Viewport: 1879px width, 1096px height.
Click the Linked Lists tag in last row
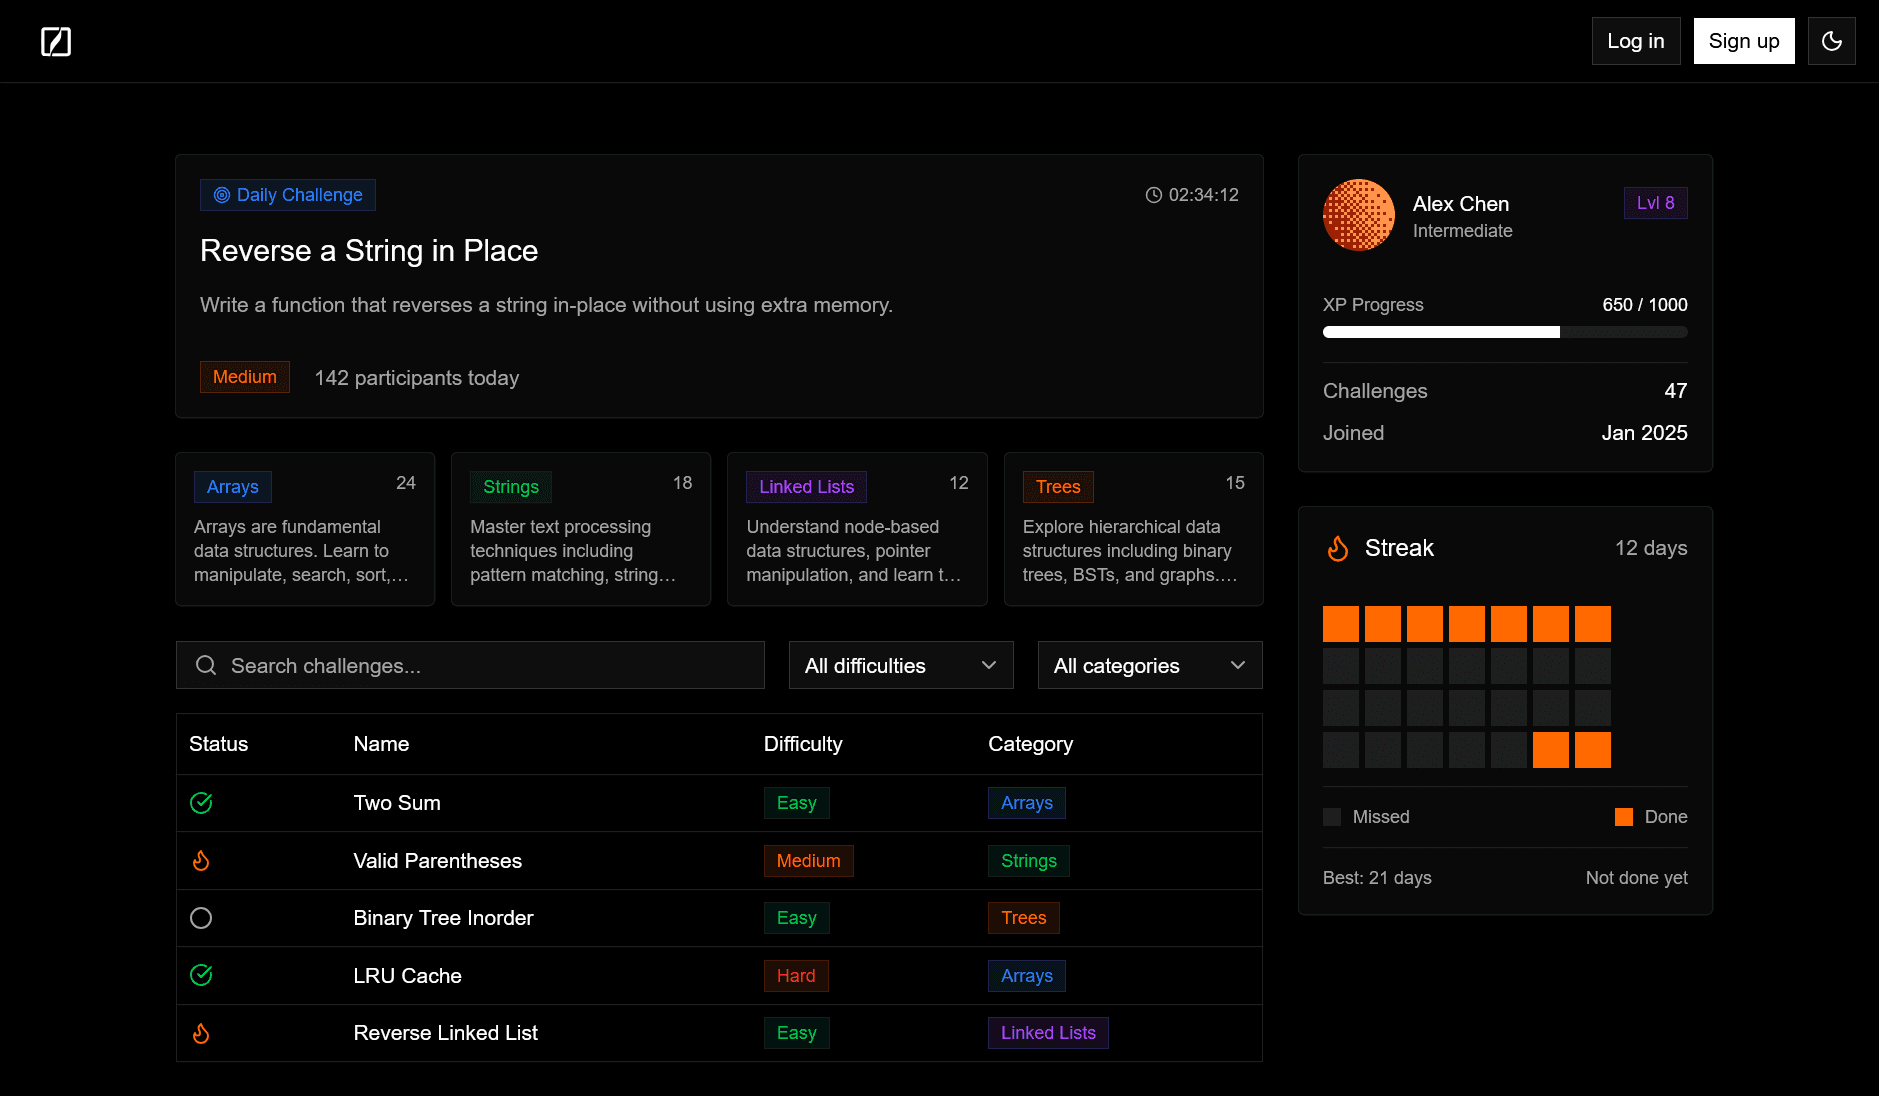[1048, 1033]
